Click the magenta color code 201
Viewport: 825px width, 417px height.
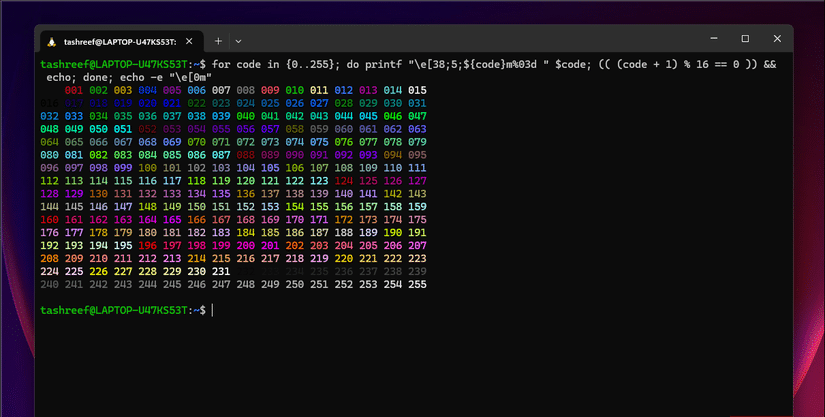click(270, 246)
